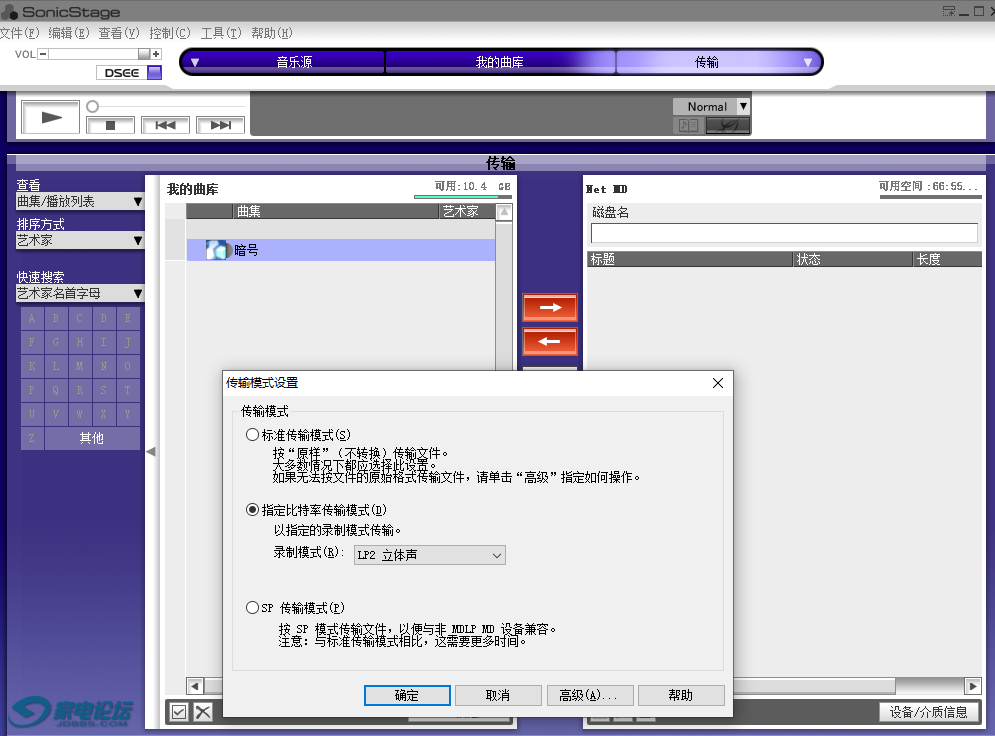Viewport: 995px width, 736px height.
Task: Skip to previous track icon
Action: (163, 124)
